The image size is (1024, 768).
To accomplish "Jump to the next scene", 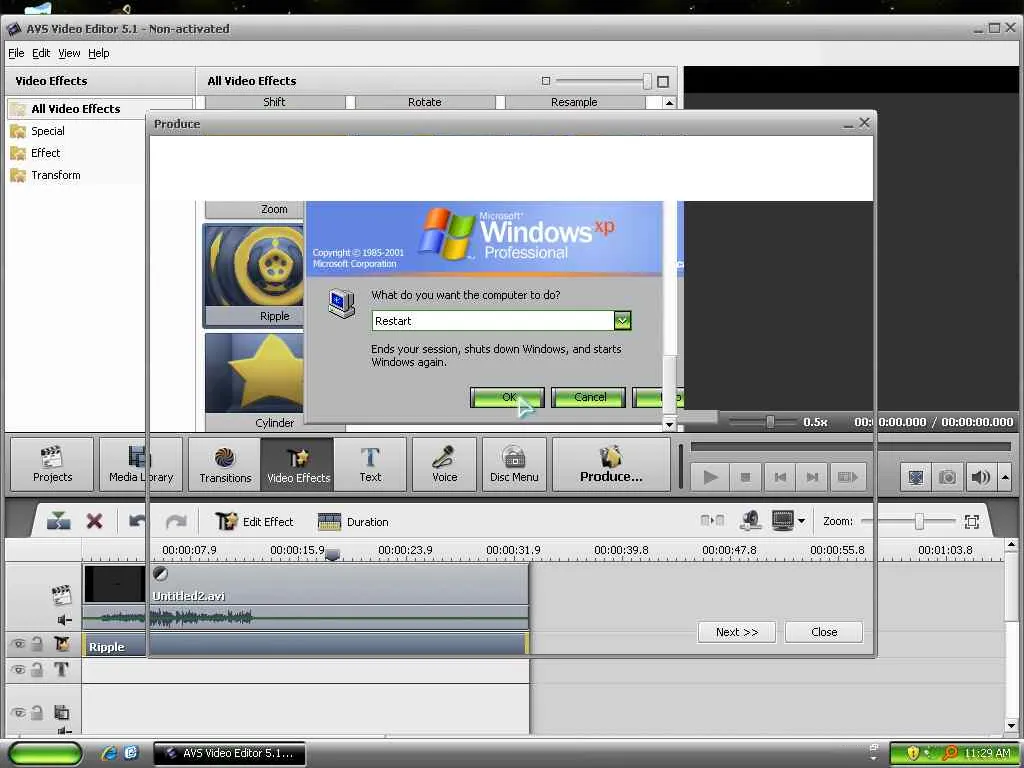I will [848, 477].
